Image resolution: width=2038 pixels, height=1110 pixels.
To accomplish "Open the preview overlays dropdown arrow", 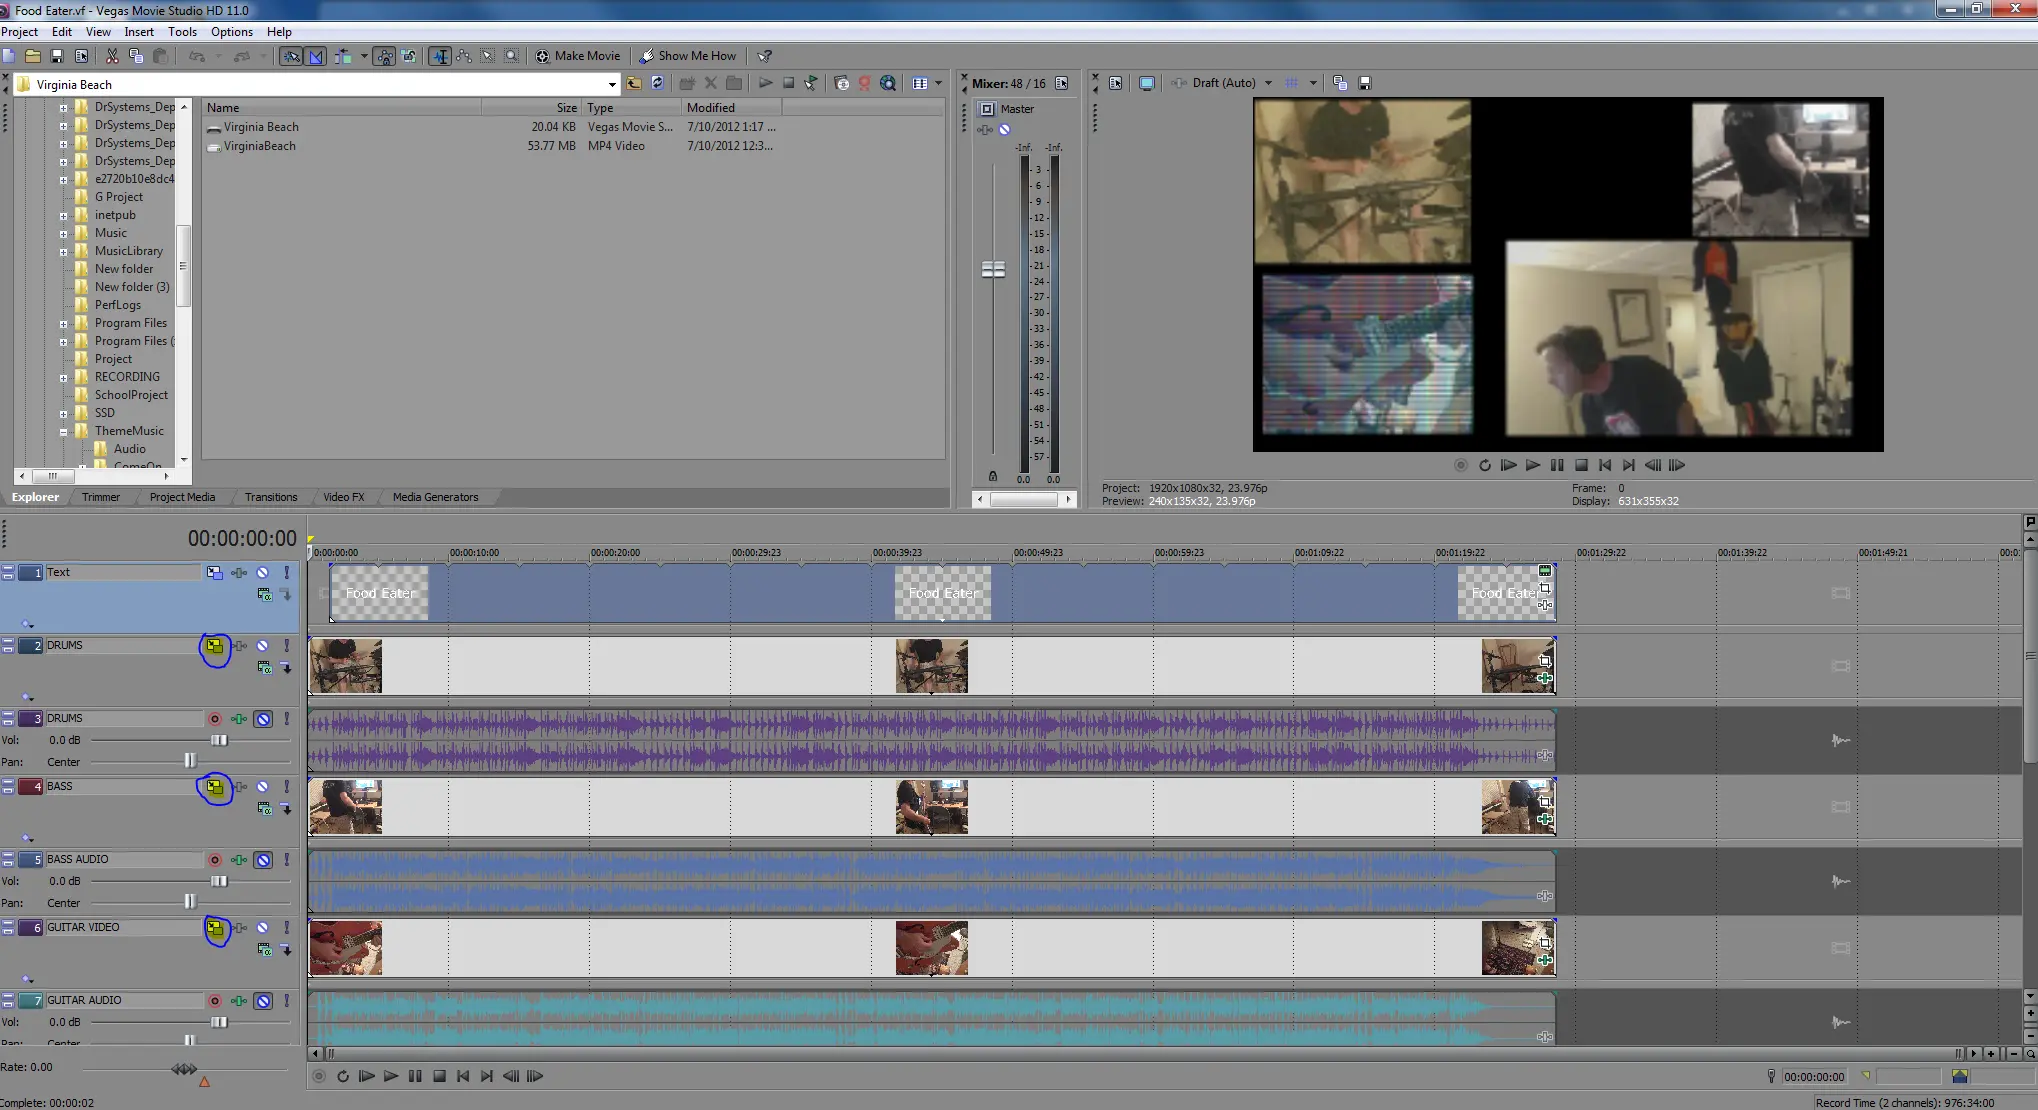I will 1313,83.
